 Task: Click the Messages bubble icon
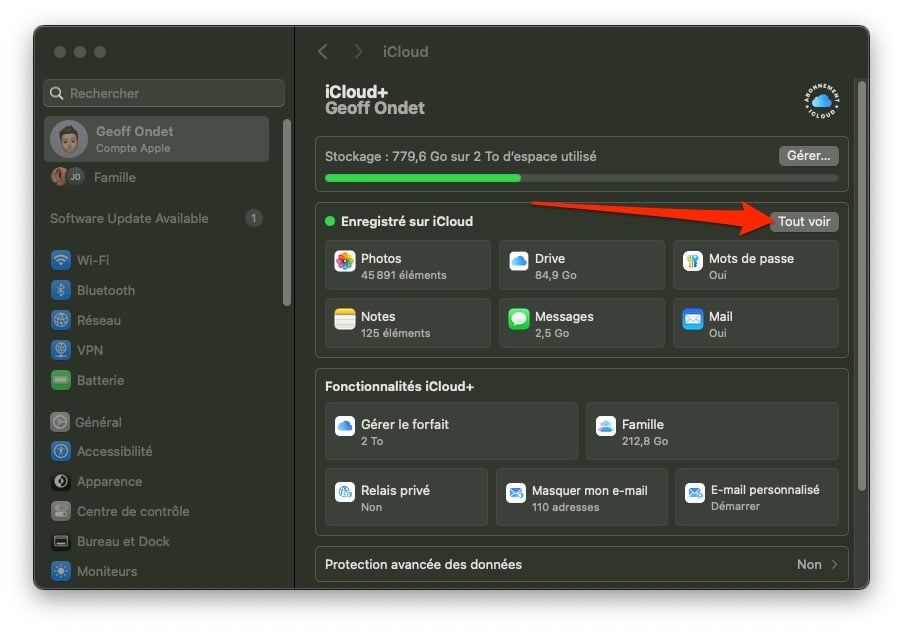click(518, 318)
